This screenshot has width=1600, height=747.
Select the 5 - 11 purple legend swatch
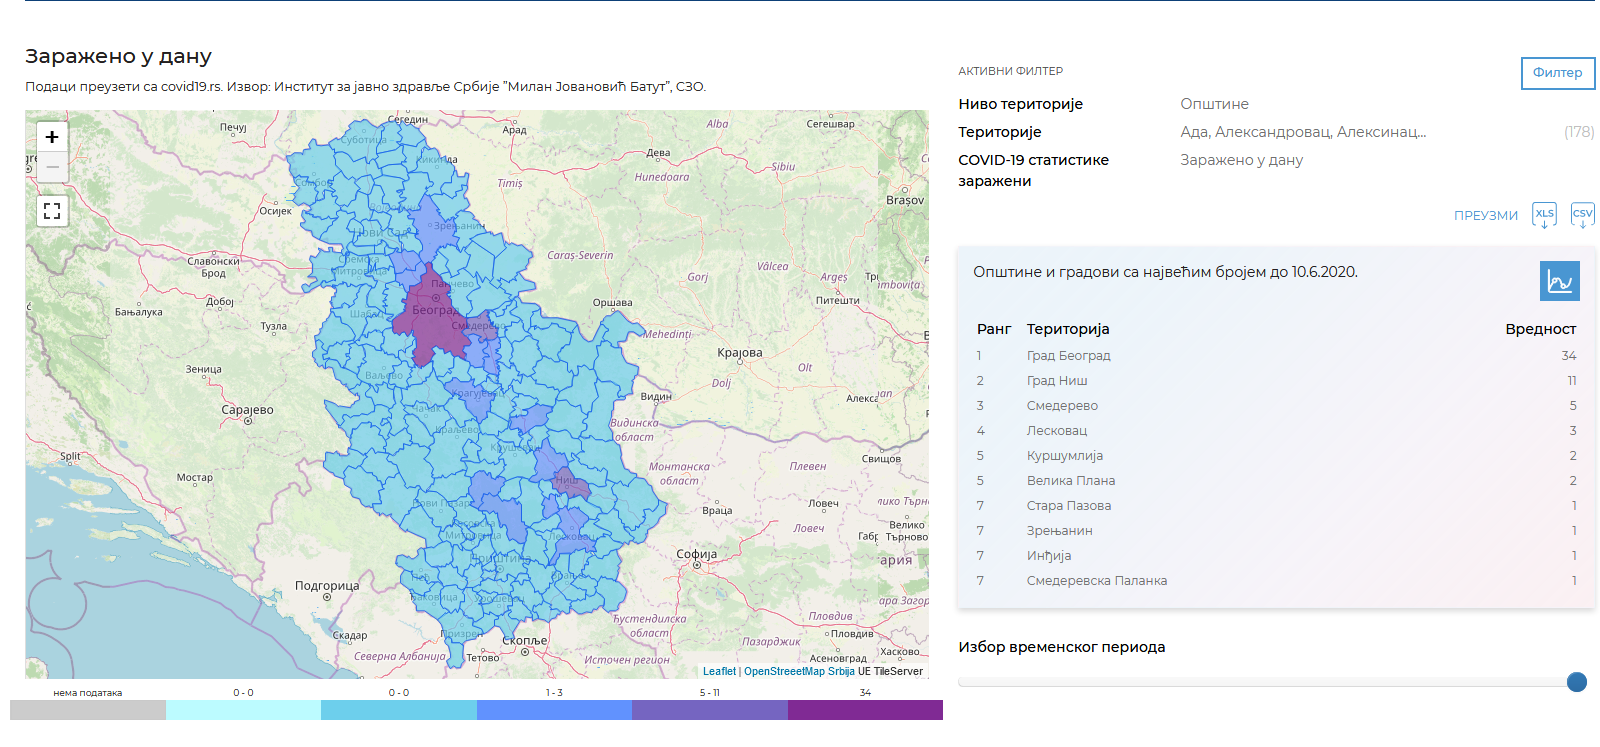[709, 710]
